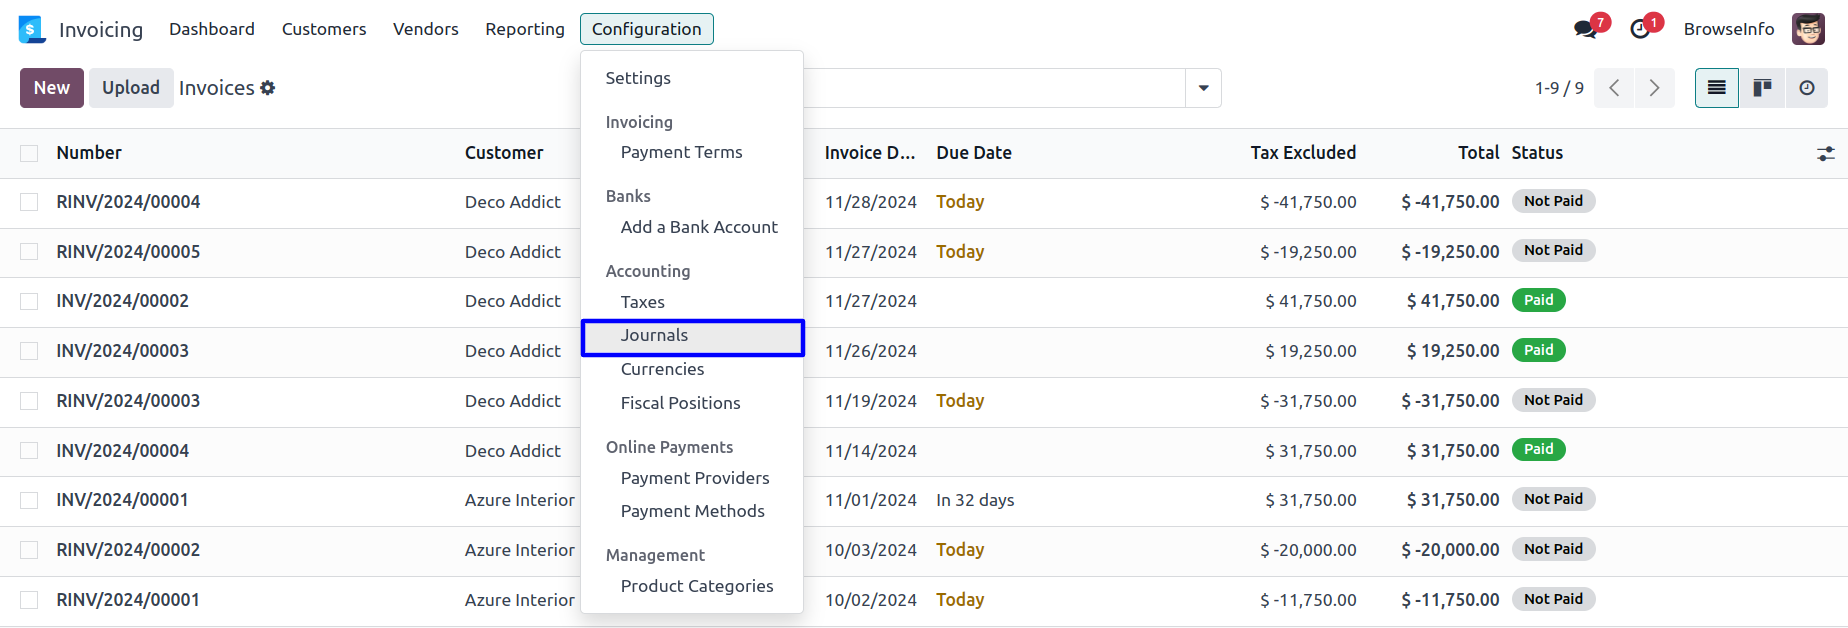The width and height of the screenshot is (1848, 628).
Task: Switch to kanban view
Action: point(1762,88)
